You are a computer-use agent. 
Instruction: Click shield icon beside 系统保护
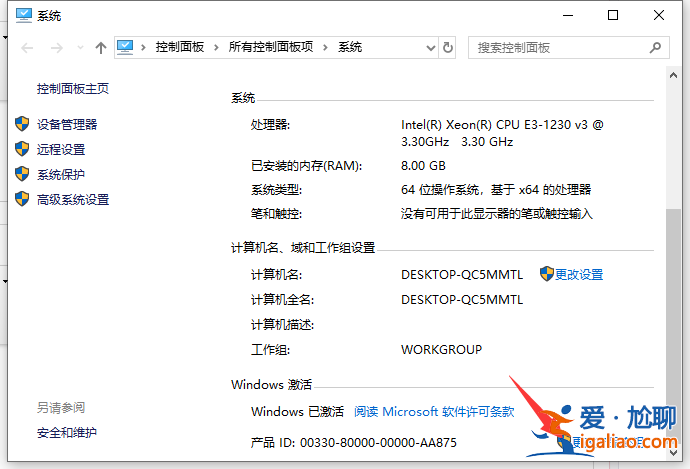(x=22, y=174)
